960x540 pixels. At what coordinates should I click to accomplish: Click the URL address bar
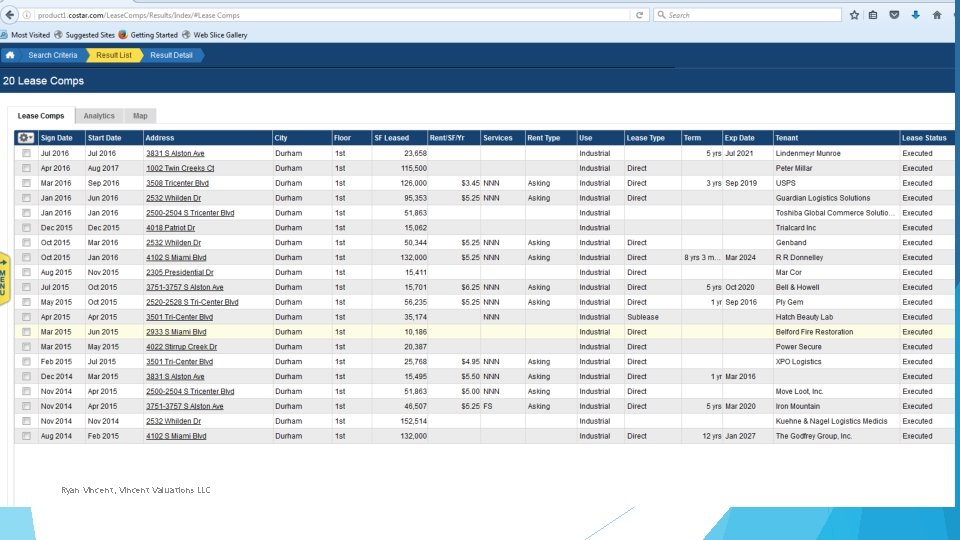(331, 15)
